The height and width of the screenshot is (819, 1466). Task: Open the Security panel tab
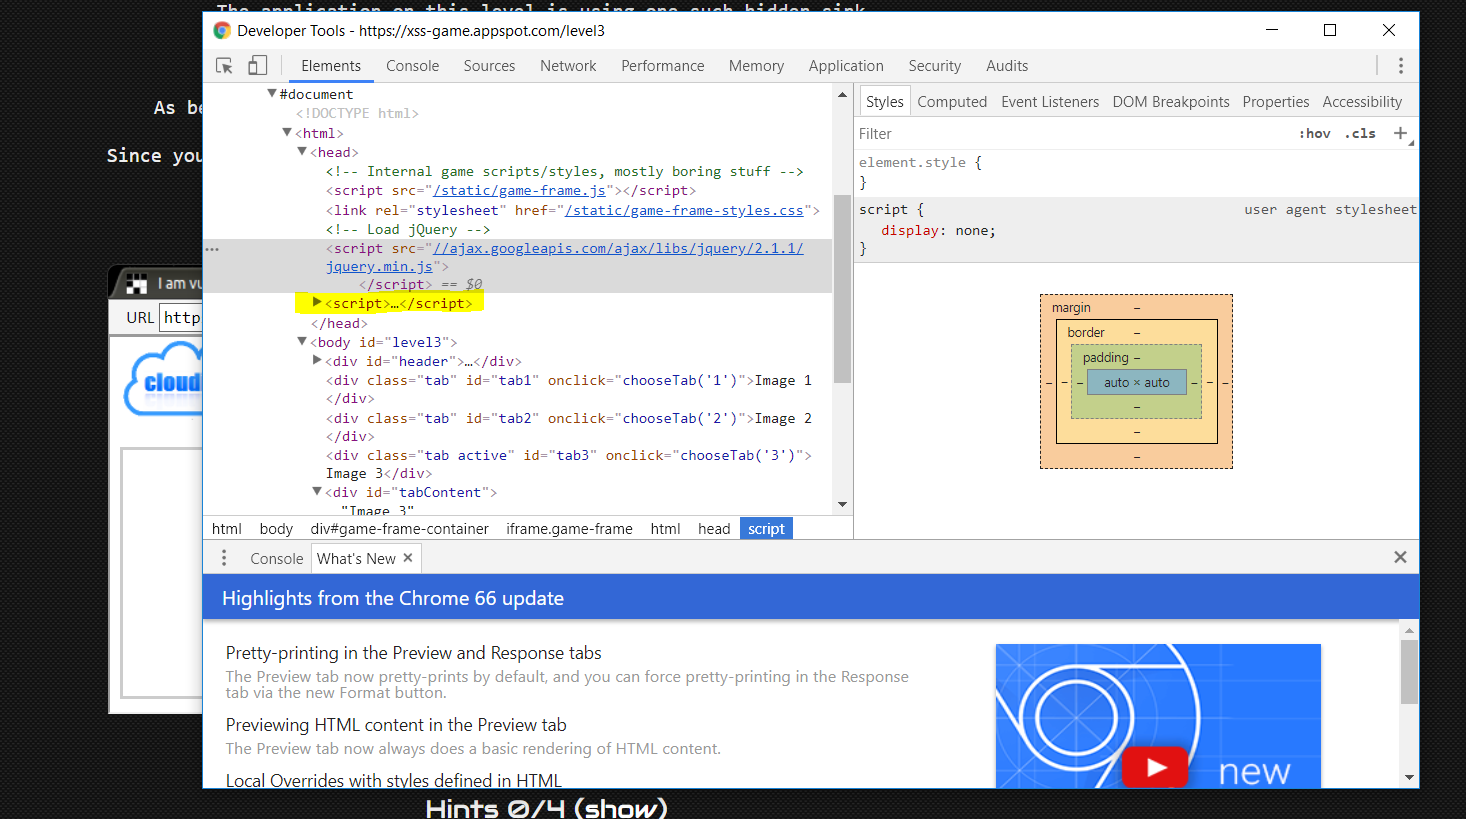tap(934, 66)
